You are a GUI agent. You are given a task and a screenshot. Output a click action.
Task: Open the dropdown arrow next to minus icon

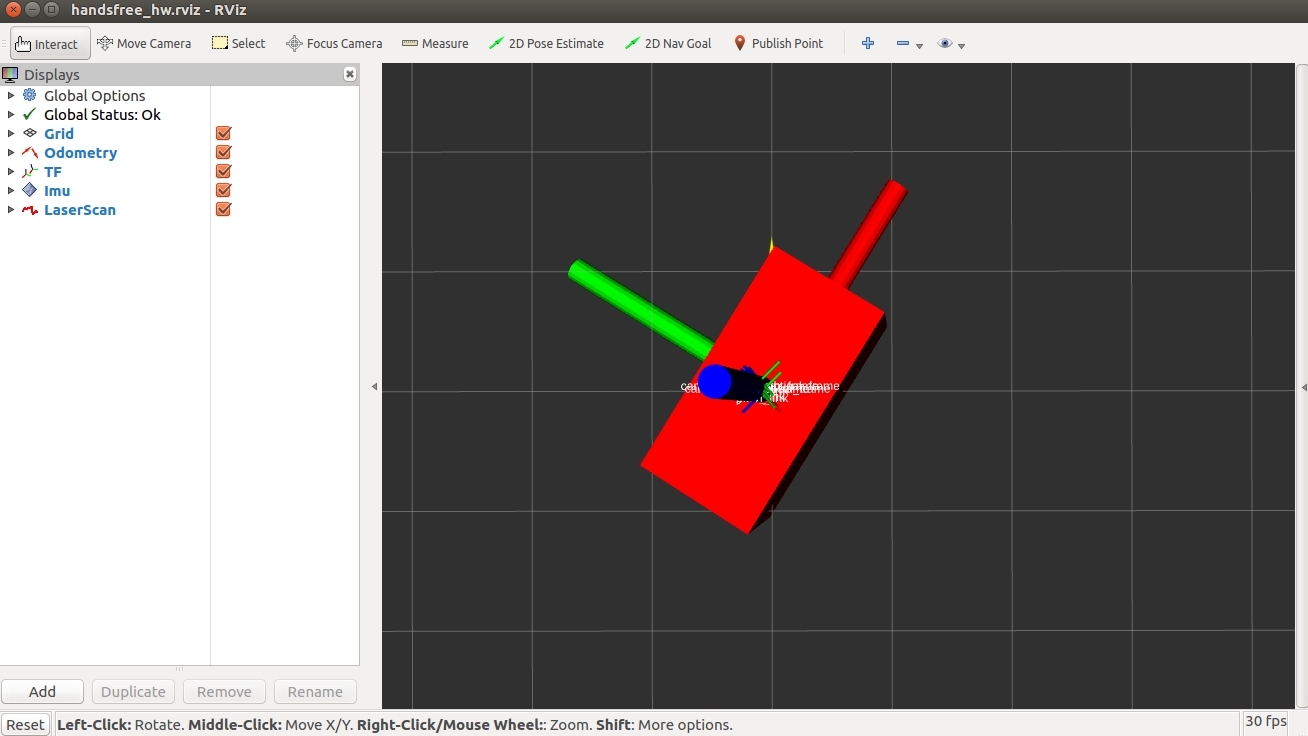pyautogui.click(x=919, y=46)
